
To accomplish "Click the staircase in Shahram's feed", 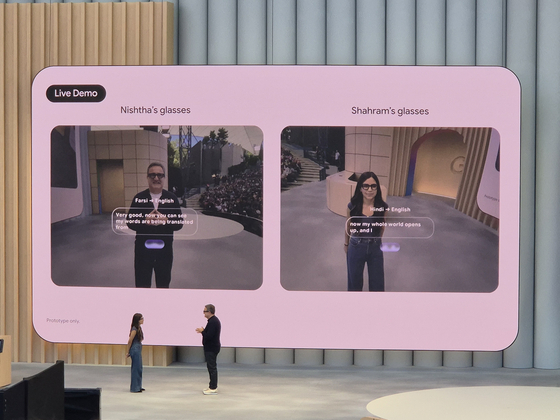I will click(x=308, y=169).
